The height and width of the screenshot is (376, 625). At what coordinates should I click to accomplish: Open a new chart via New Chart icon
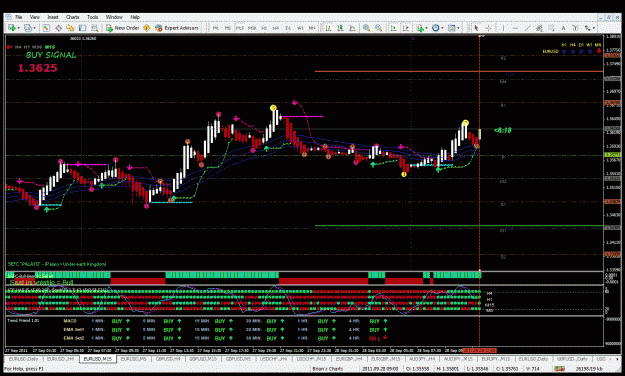(x=12, y=28)
